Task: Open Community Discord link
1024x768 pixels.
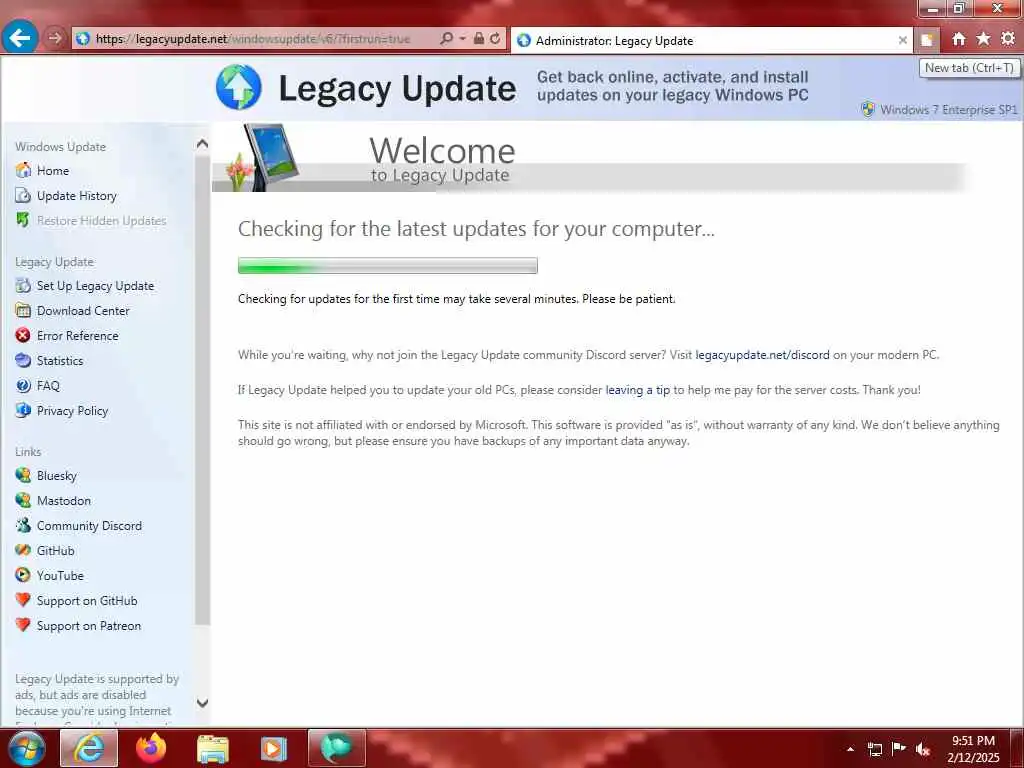Action: (89, 526)
